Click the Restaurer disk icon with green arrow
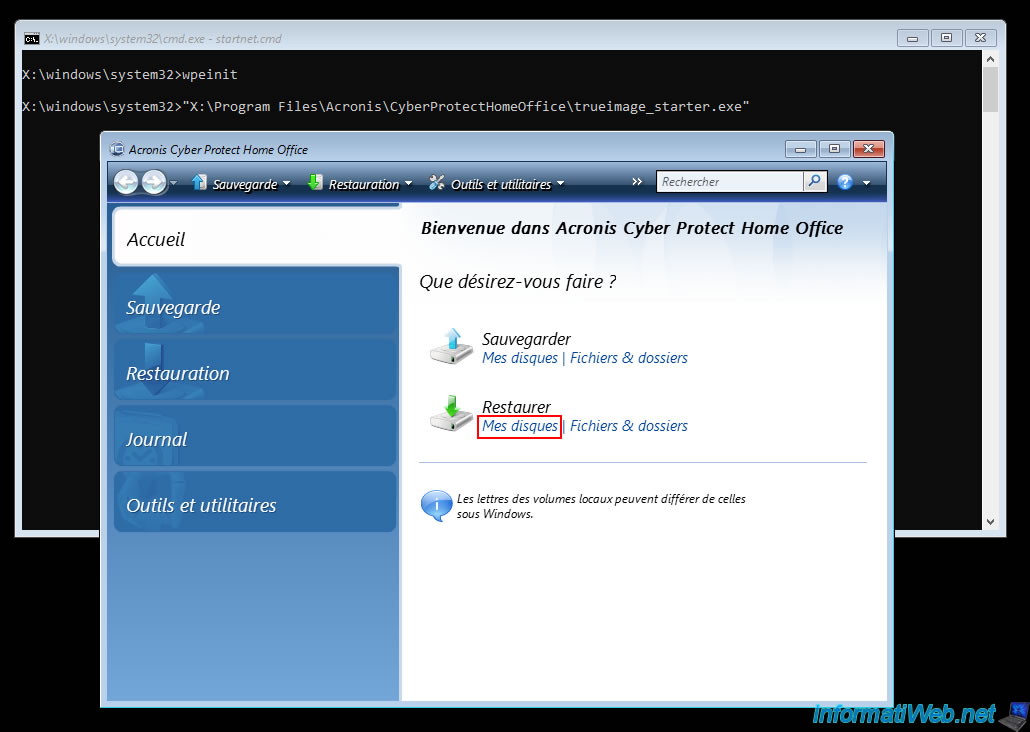The image size is (1030, 732). pos(451,415)
